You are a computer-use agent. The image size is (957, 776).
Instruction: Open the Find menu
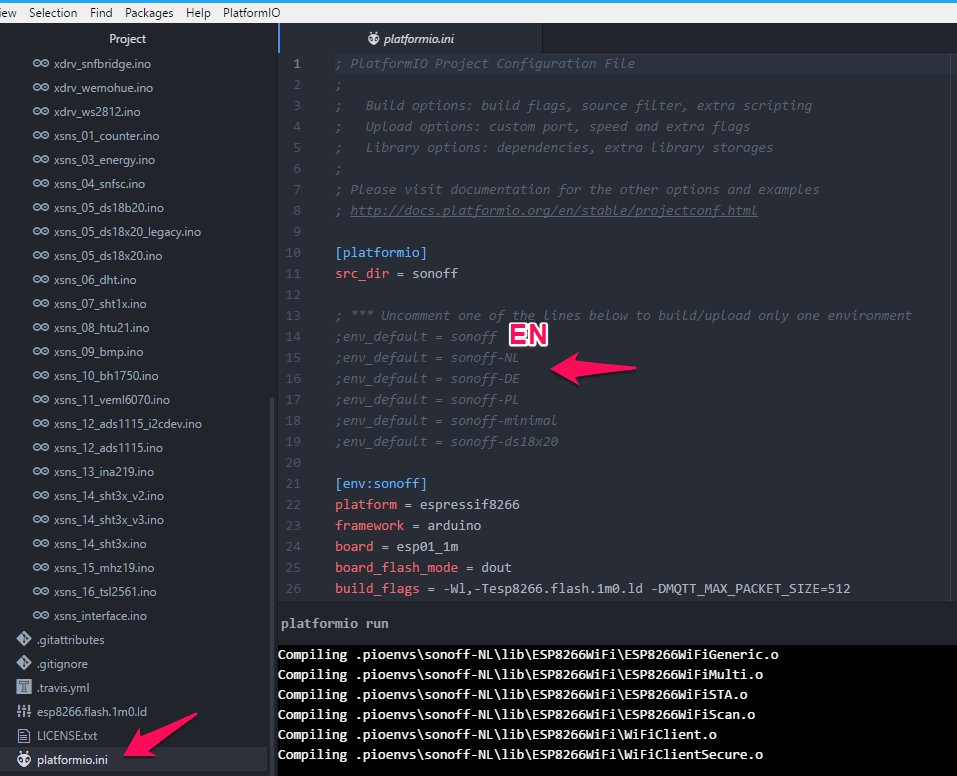click(x=101, y=13)
